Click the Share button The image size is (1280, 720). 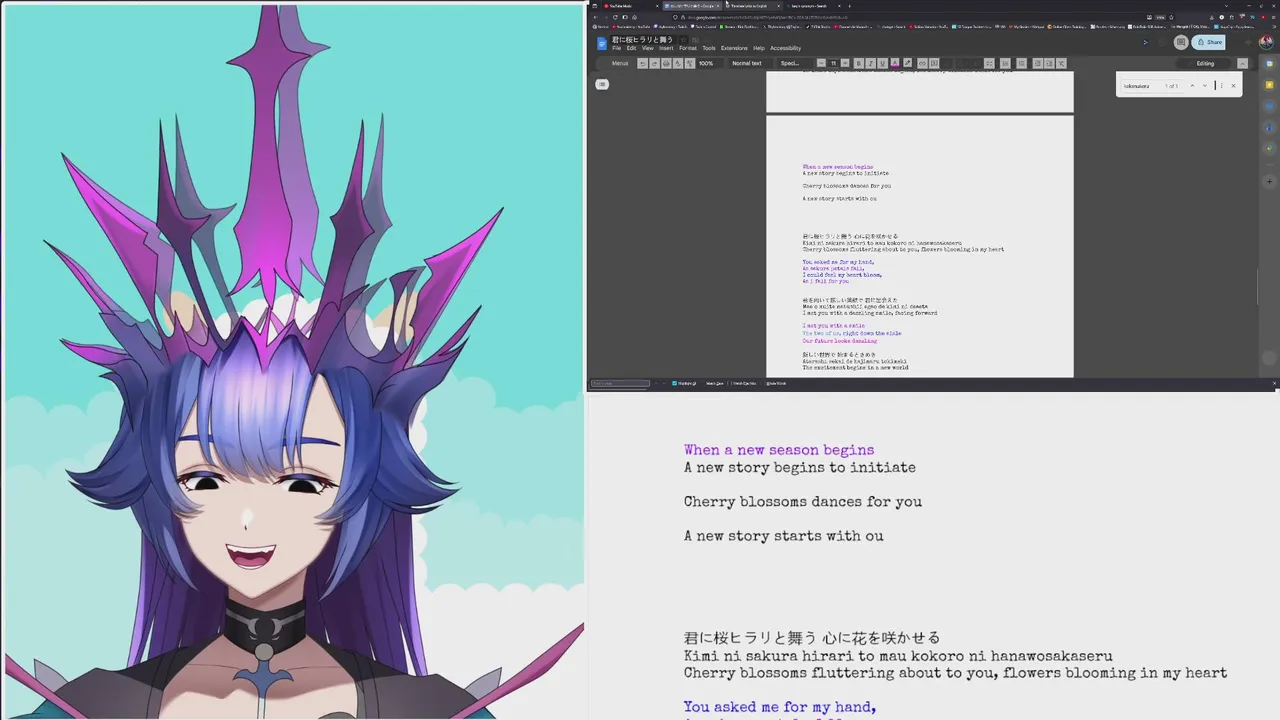(x=1208, y=42)
